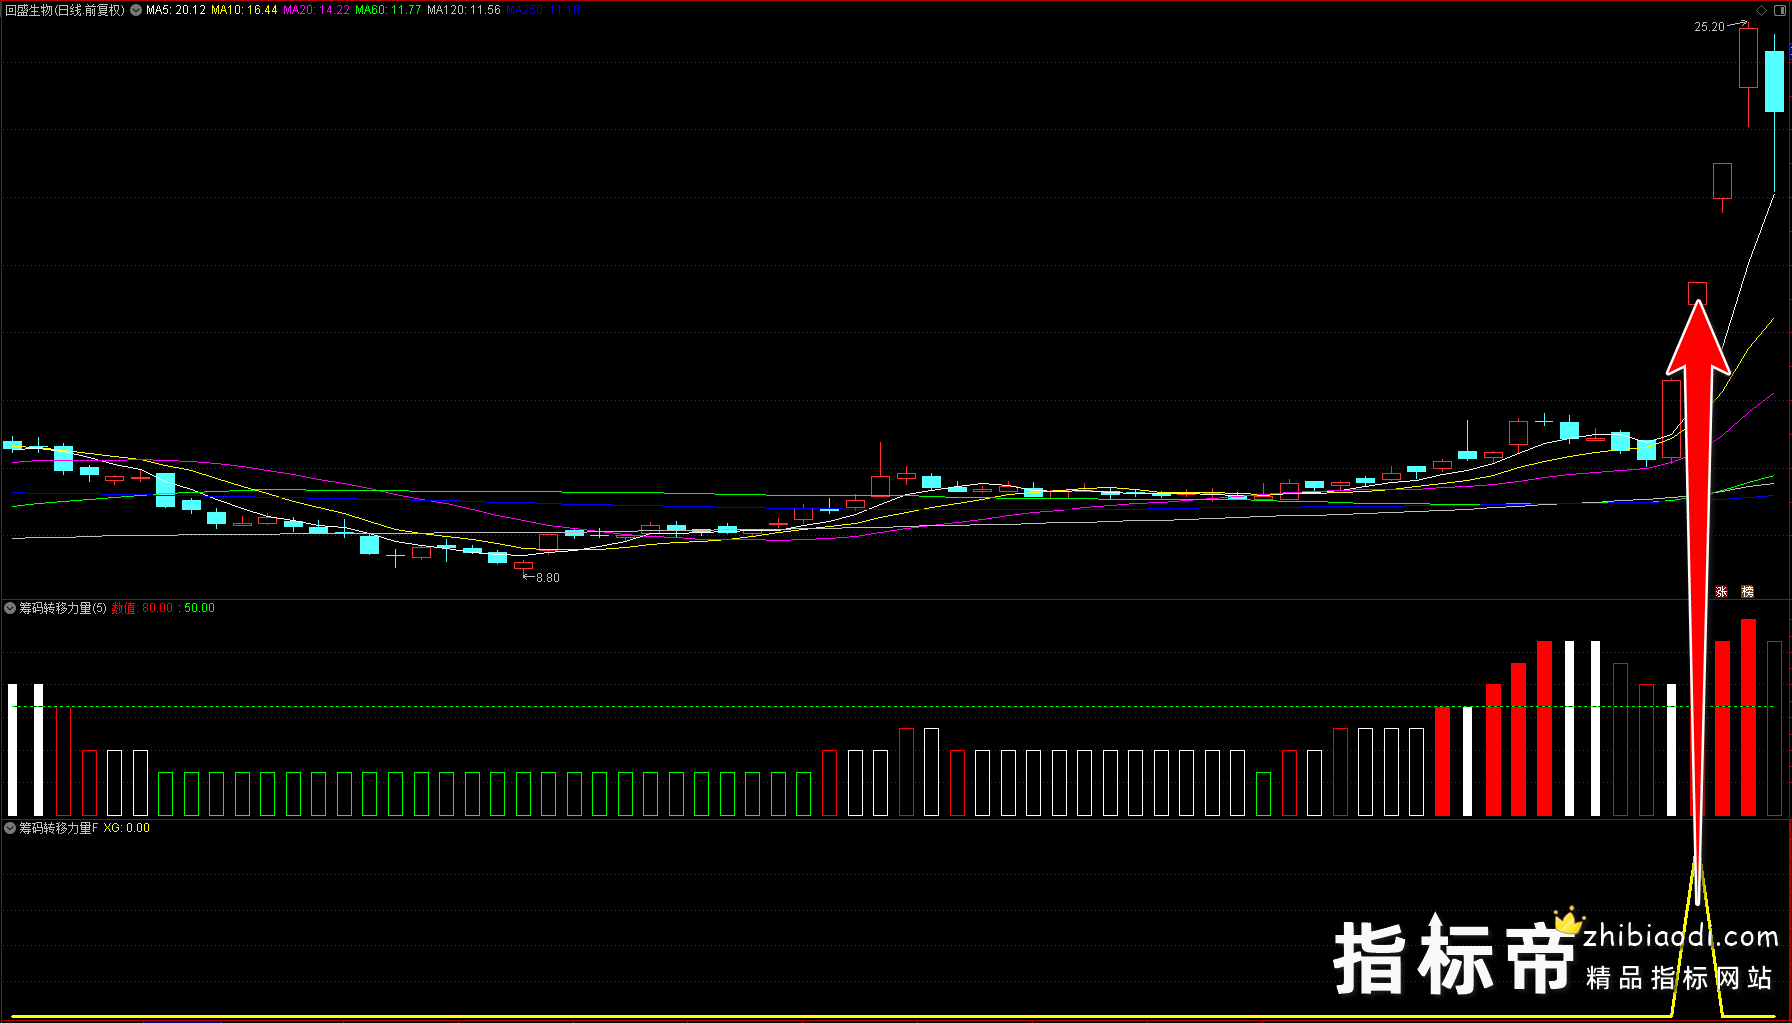
Task: Click the yellow MA10: 16.44 label
Action: click(244, 10)
